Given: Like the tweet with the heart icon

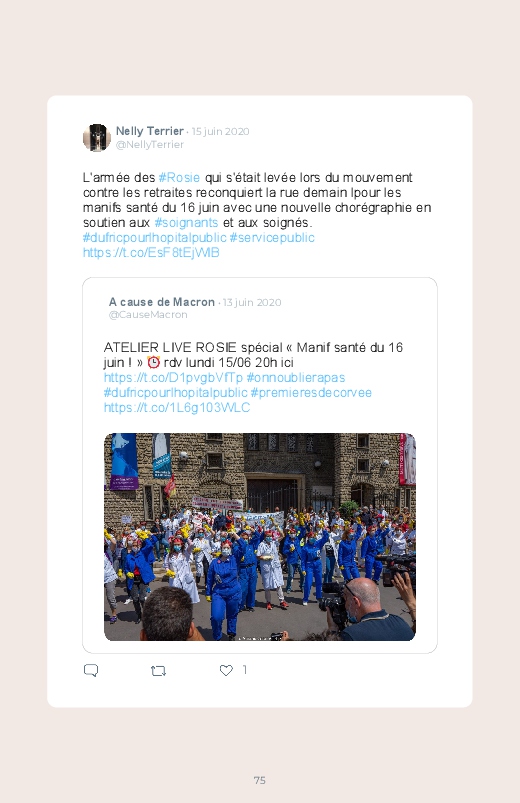Looking at the screenshot, I should click(226, 670).
